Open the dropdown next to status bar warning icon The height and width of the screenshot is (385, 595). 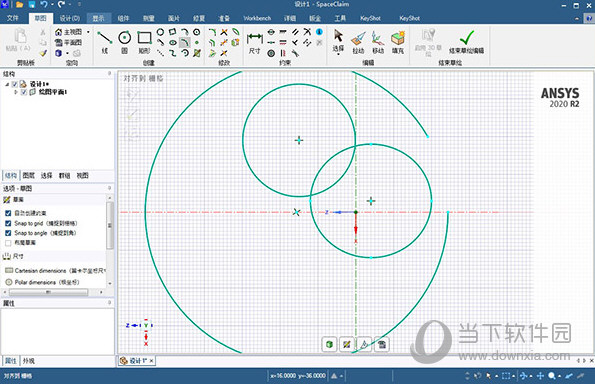(342, 376)
